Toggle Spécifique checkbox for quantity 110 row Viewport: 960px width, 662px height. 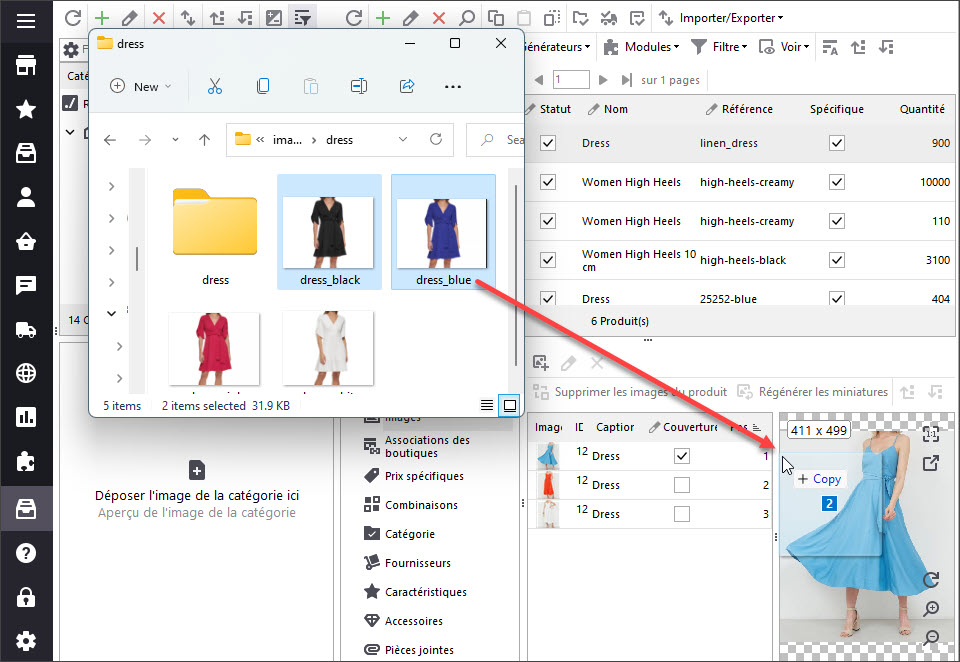coord(837,221)
